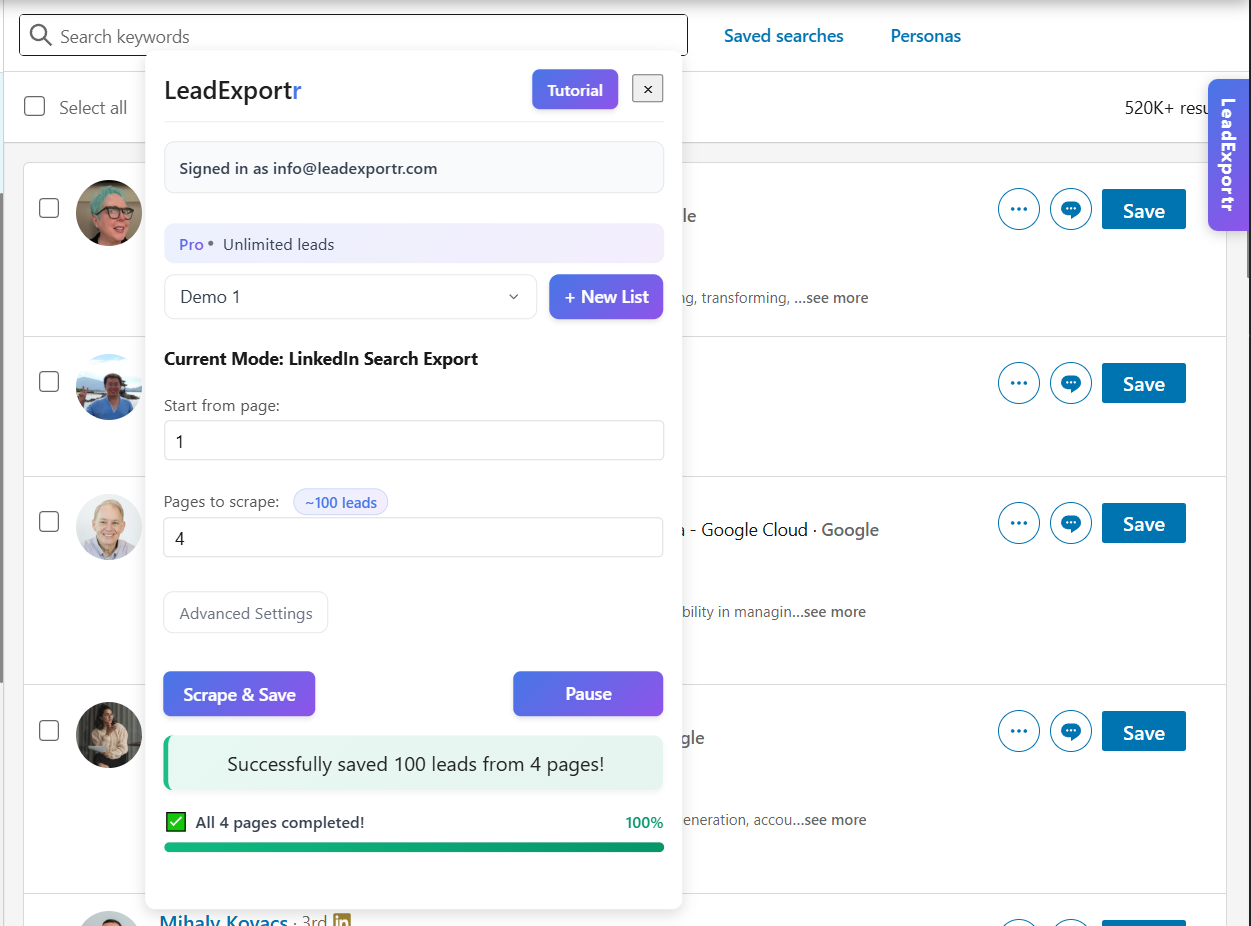Close the LeadExportr popup panel

pyautogui.click(x=647, y=90)
